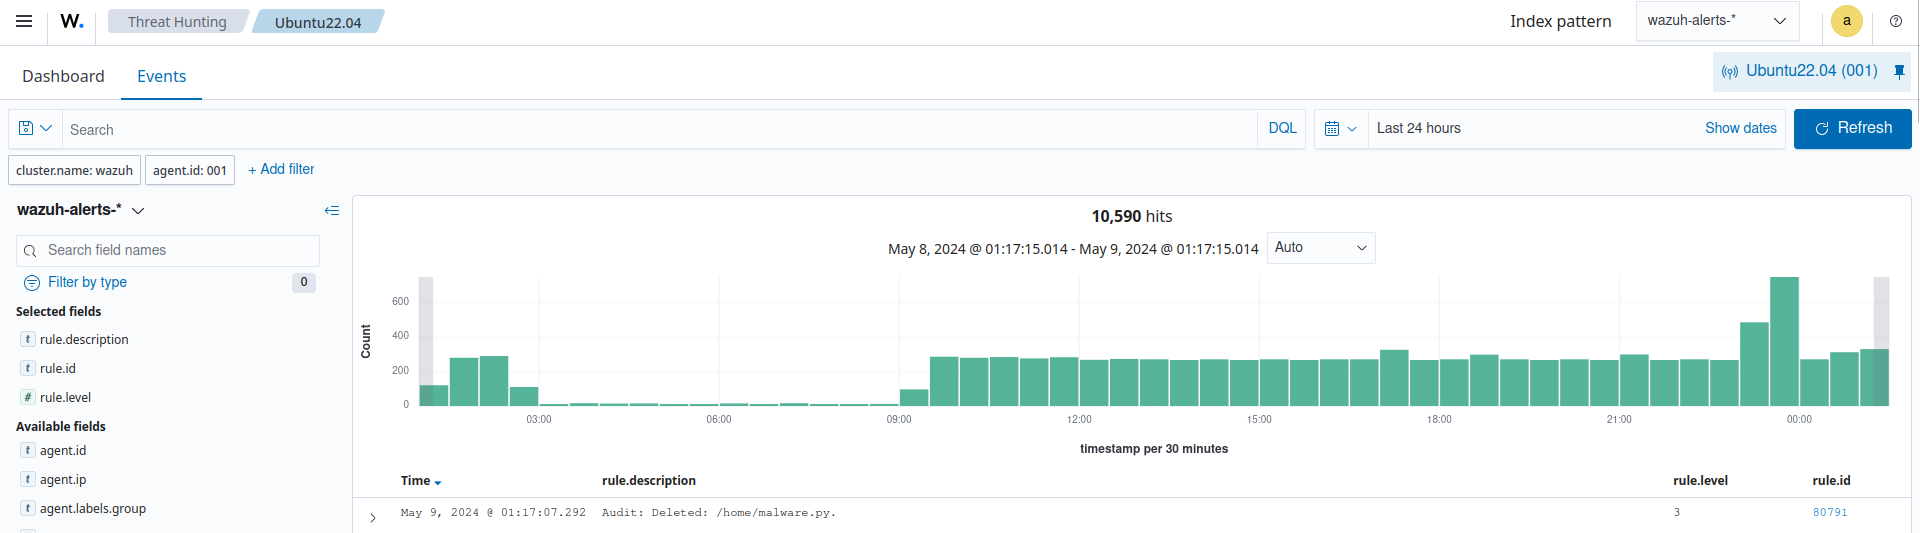Expand the first event row details

(373, 517)
